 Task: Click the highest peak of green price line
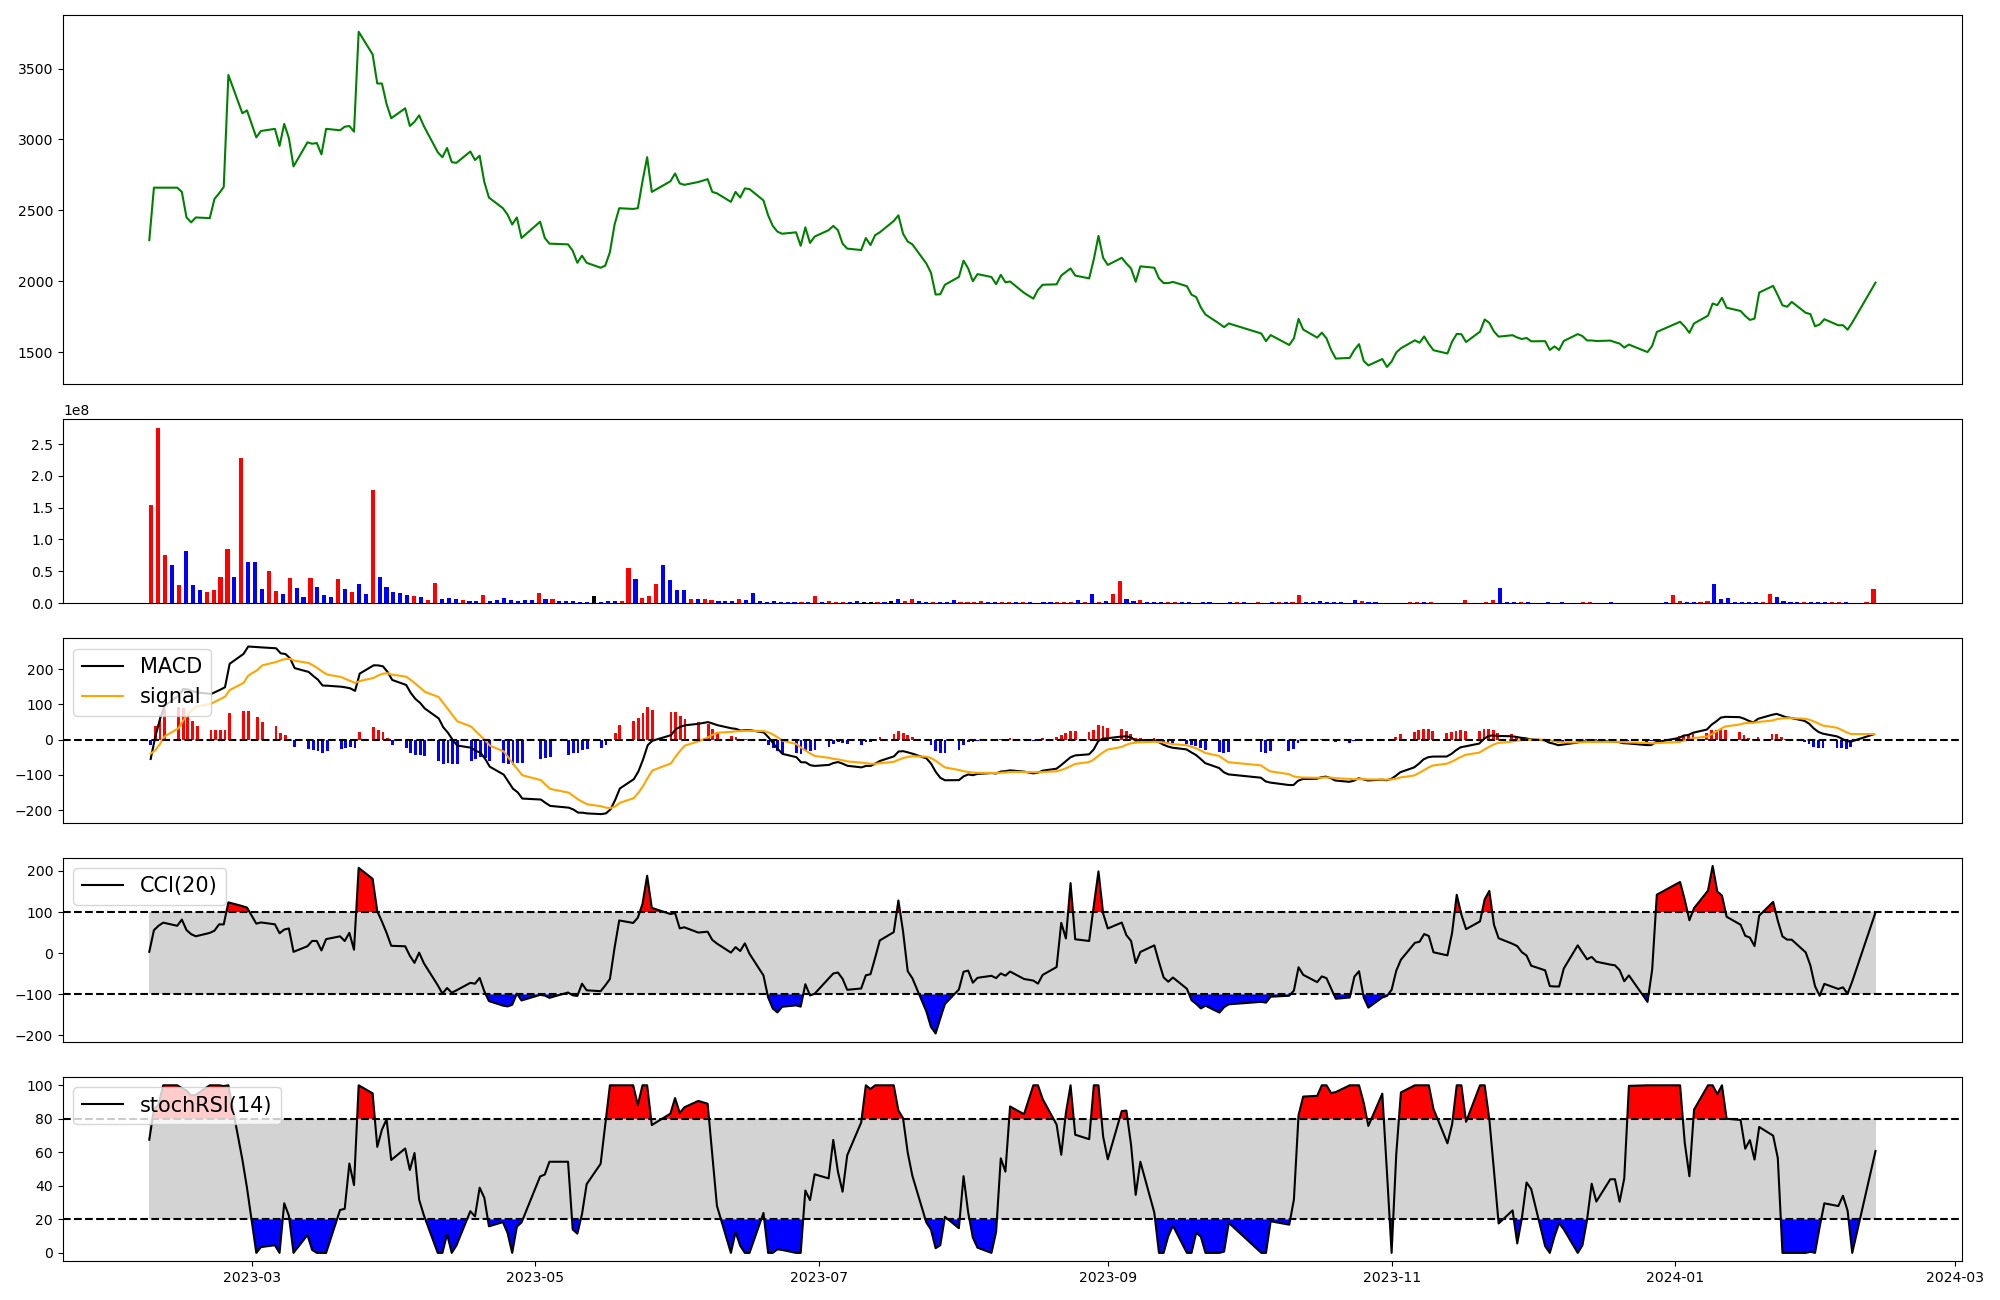pyautogui.click(x=358, y=32)
